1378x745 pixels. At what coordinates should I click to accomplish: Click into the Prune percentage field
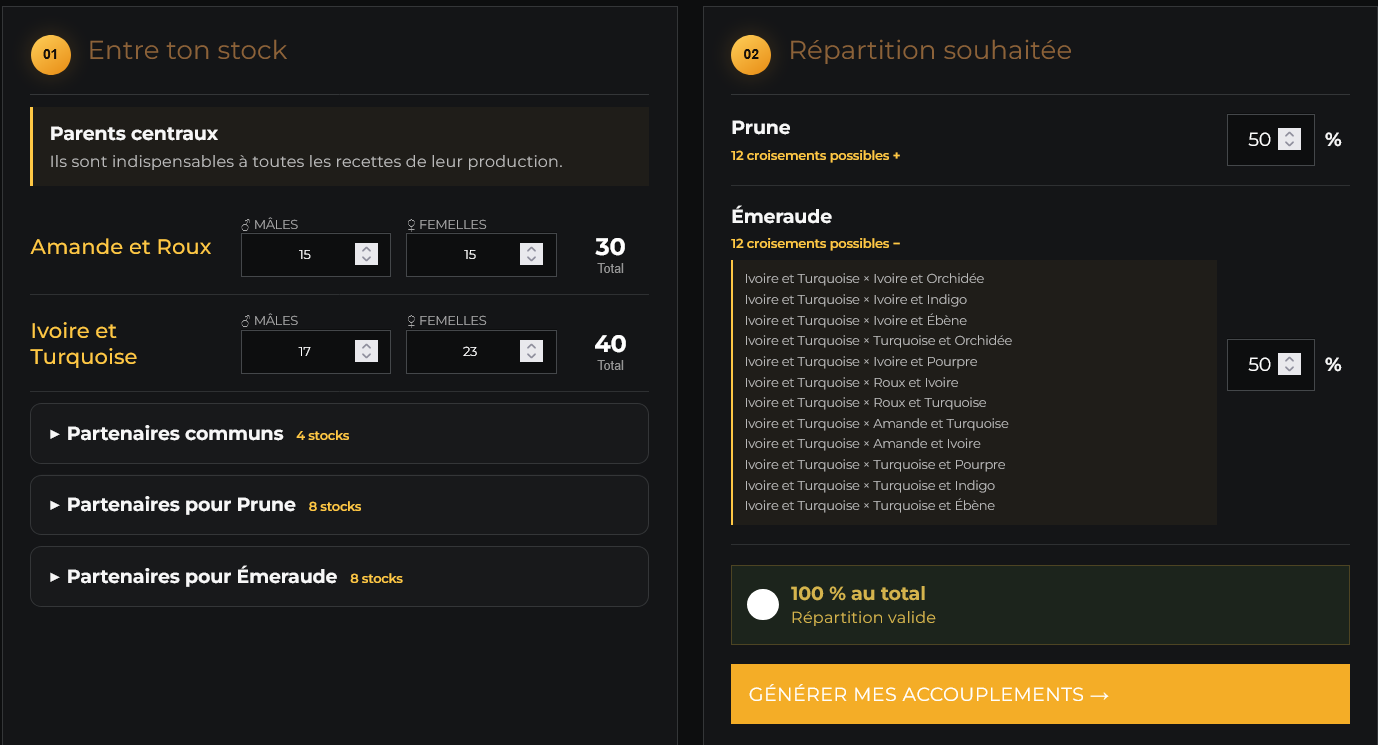[1271, 140]
